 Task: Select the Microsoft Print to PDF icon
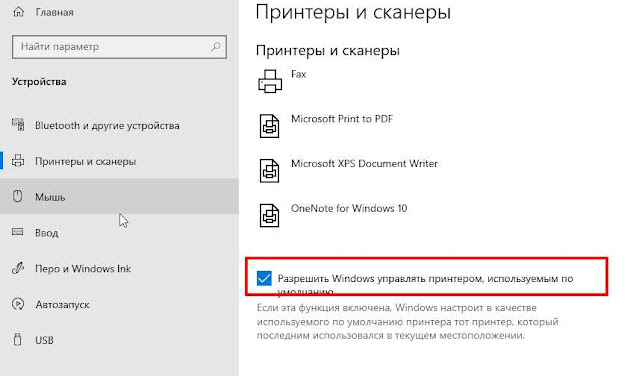click(x=269, y=126)
